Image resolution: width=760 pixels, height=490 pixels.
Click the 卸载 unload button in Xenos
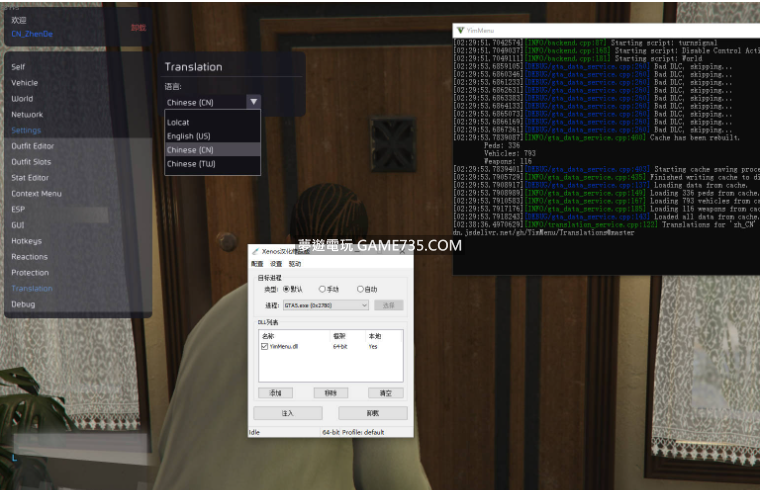point(373,413)
